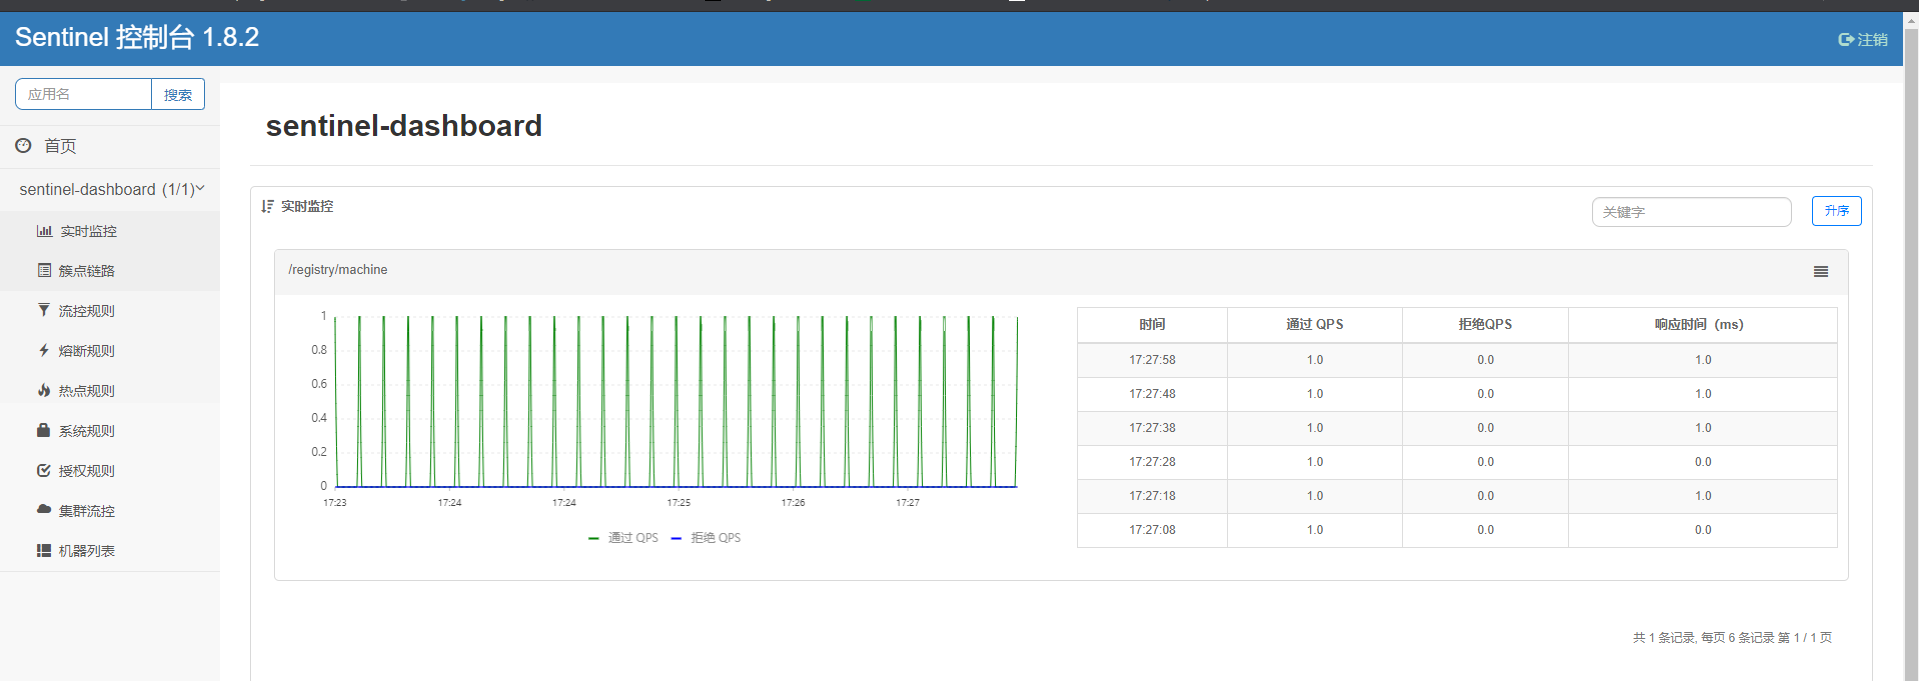1919x681 pixels.
Task: Click the 通过 QPS column header
Action: coord(1314,324)
